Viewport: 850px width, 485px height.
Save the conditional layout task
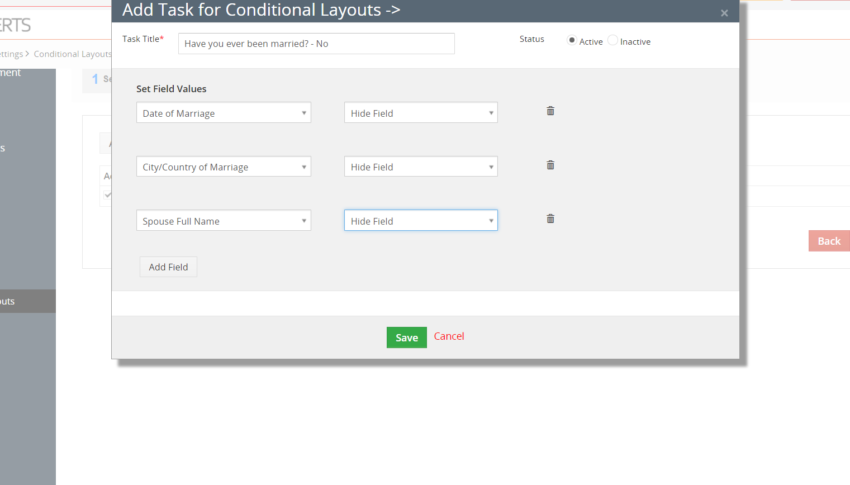coord(407,337)
